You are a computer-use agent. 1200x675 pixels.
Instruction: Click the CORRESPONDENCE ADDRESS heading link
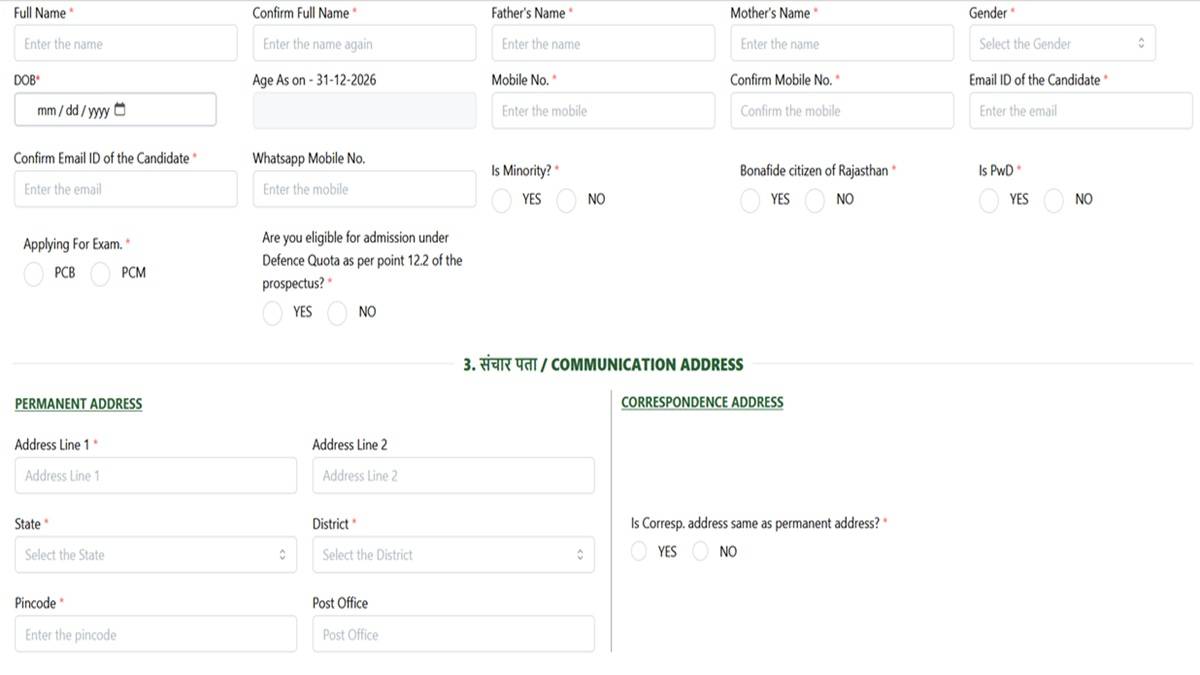[x=703, y=401]
